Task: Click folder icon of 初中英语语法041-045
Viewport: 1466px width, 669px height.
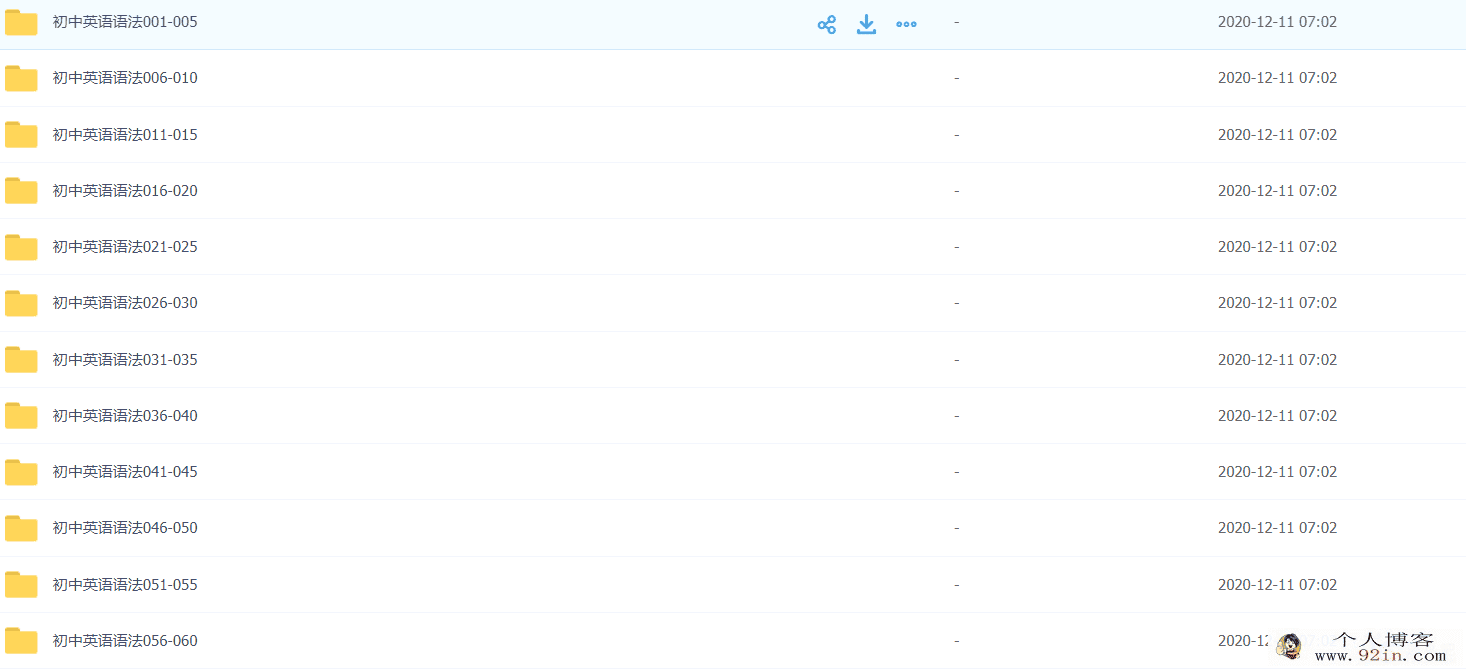Action: [21, 472]
